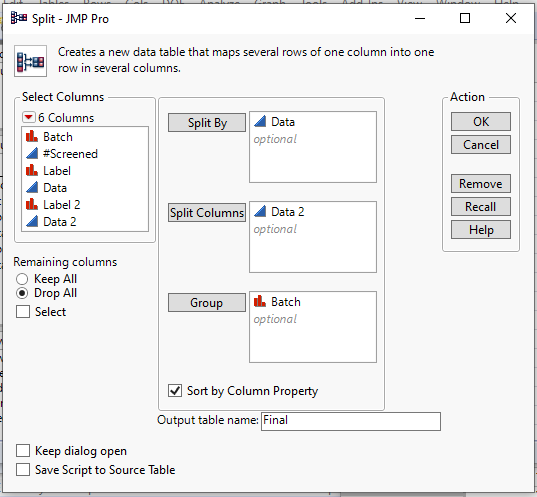Choose the Drop All radio option

pos(22,293)
